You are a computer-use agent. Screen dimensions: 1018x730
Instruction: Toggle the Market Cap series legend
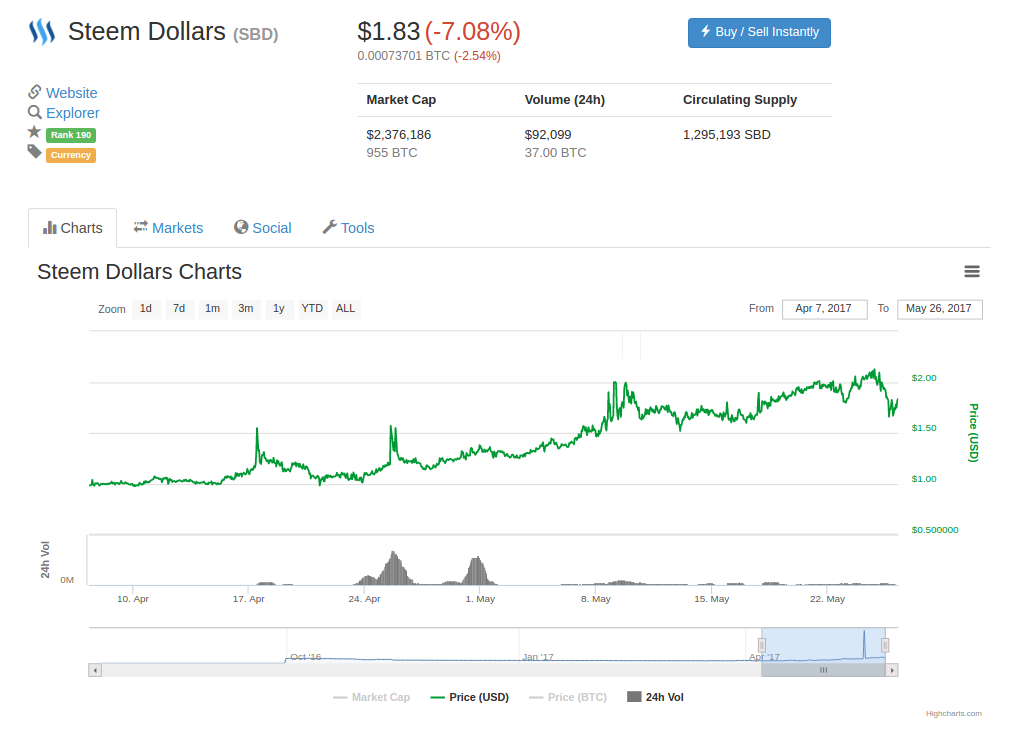371,697
